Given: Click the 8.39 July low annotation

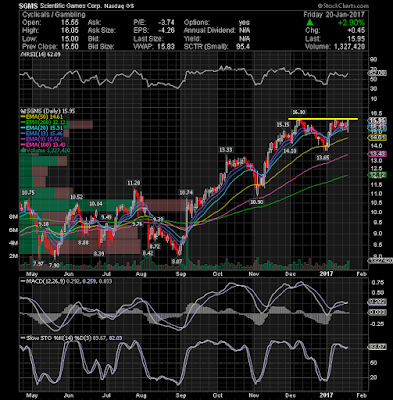Looking at the screenshot, I should 99,254.
